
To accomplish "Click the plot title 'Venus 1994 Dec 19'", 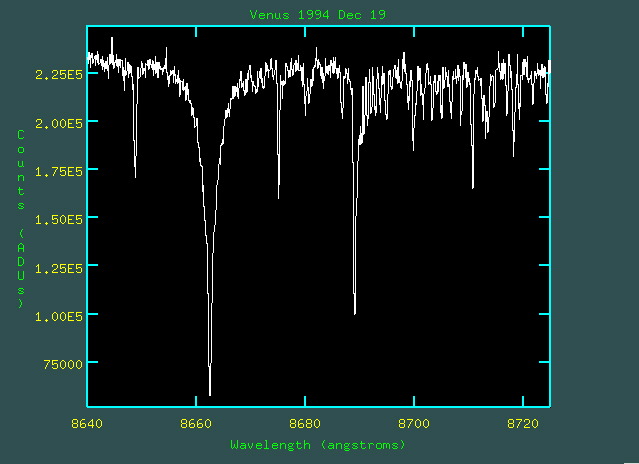I will [317, 15].
